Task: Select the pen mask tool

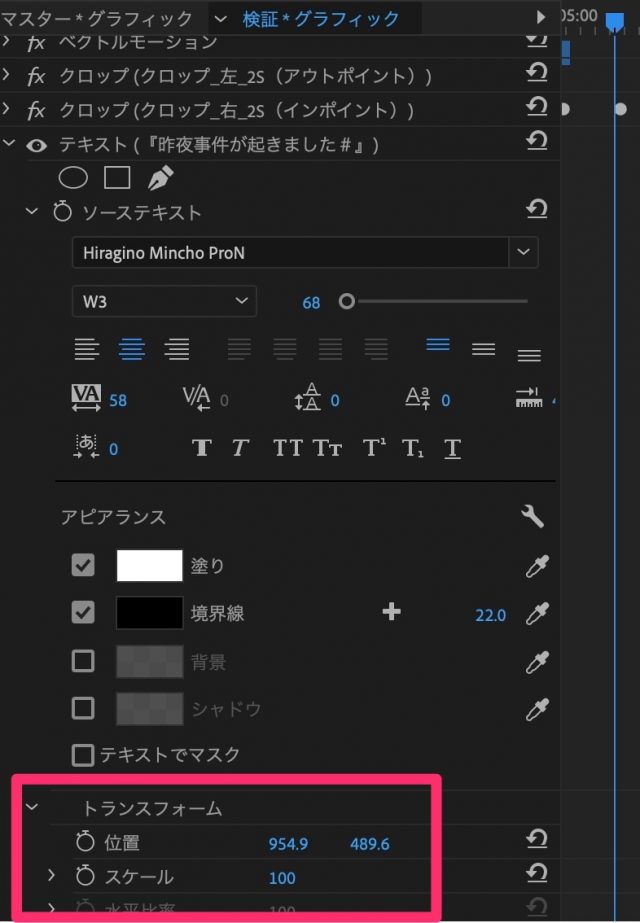Action: tap(160, 178)
